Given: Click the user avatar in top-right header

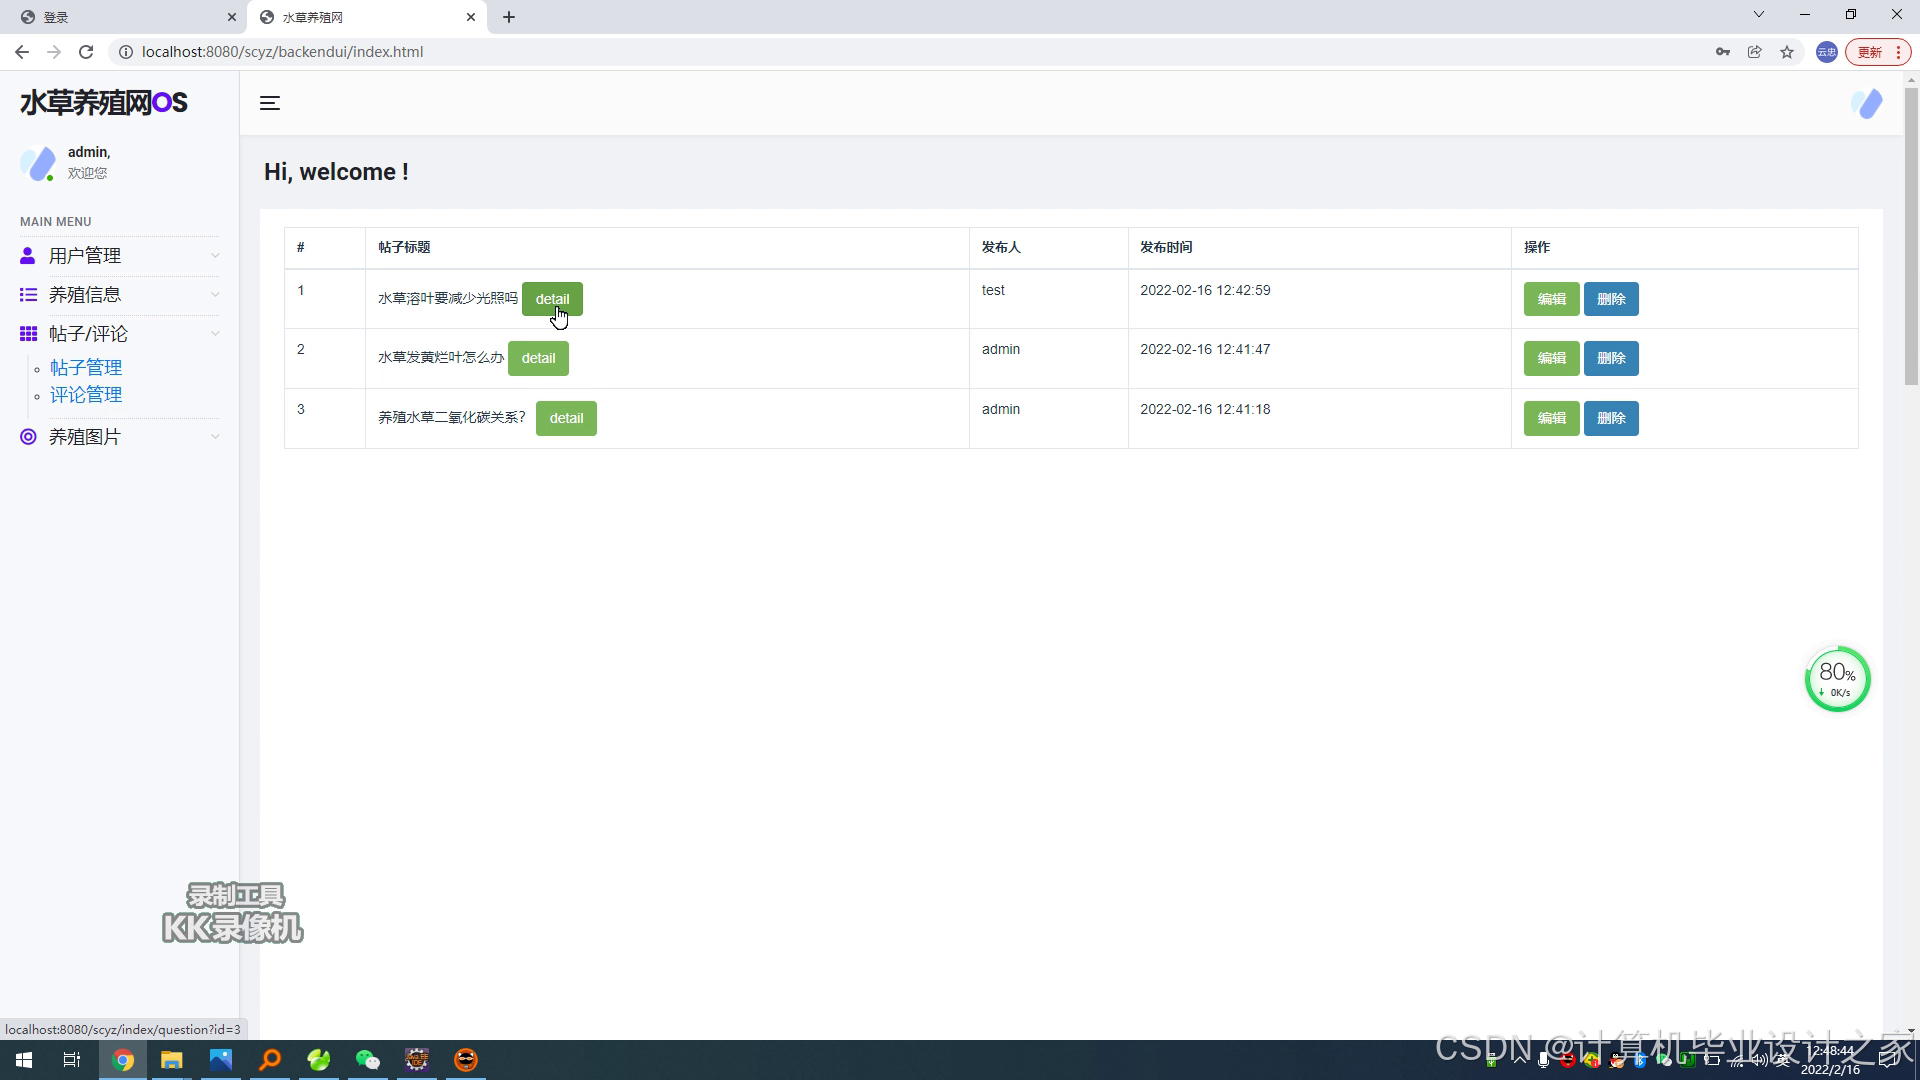Looking at the screenshot, I should click(x=1866, y=103).
